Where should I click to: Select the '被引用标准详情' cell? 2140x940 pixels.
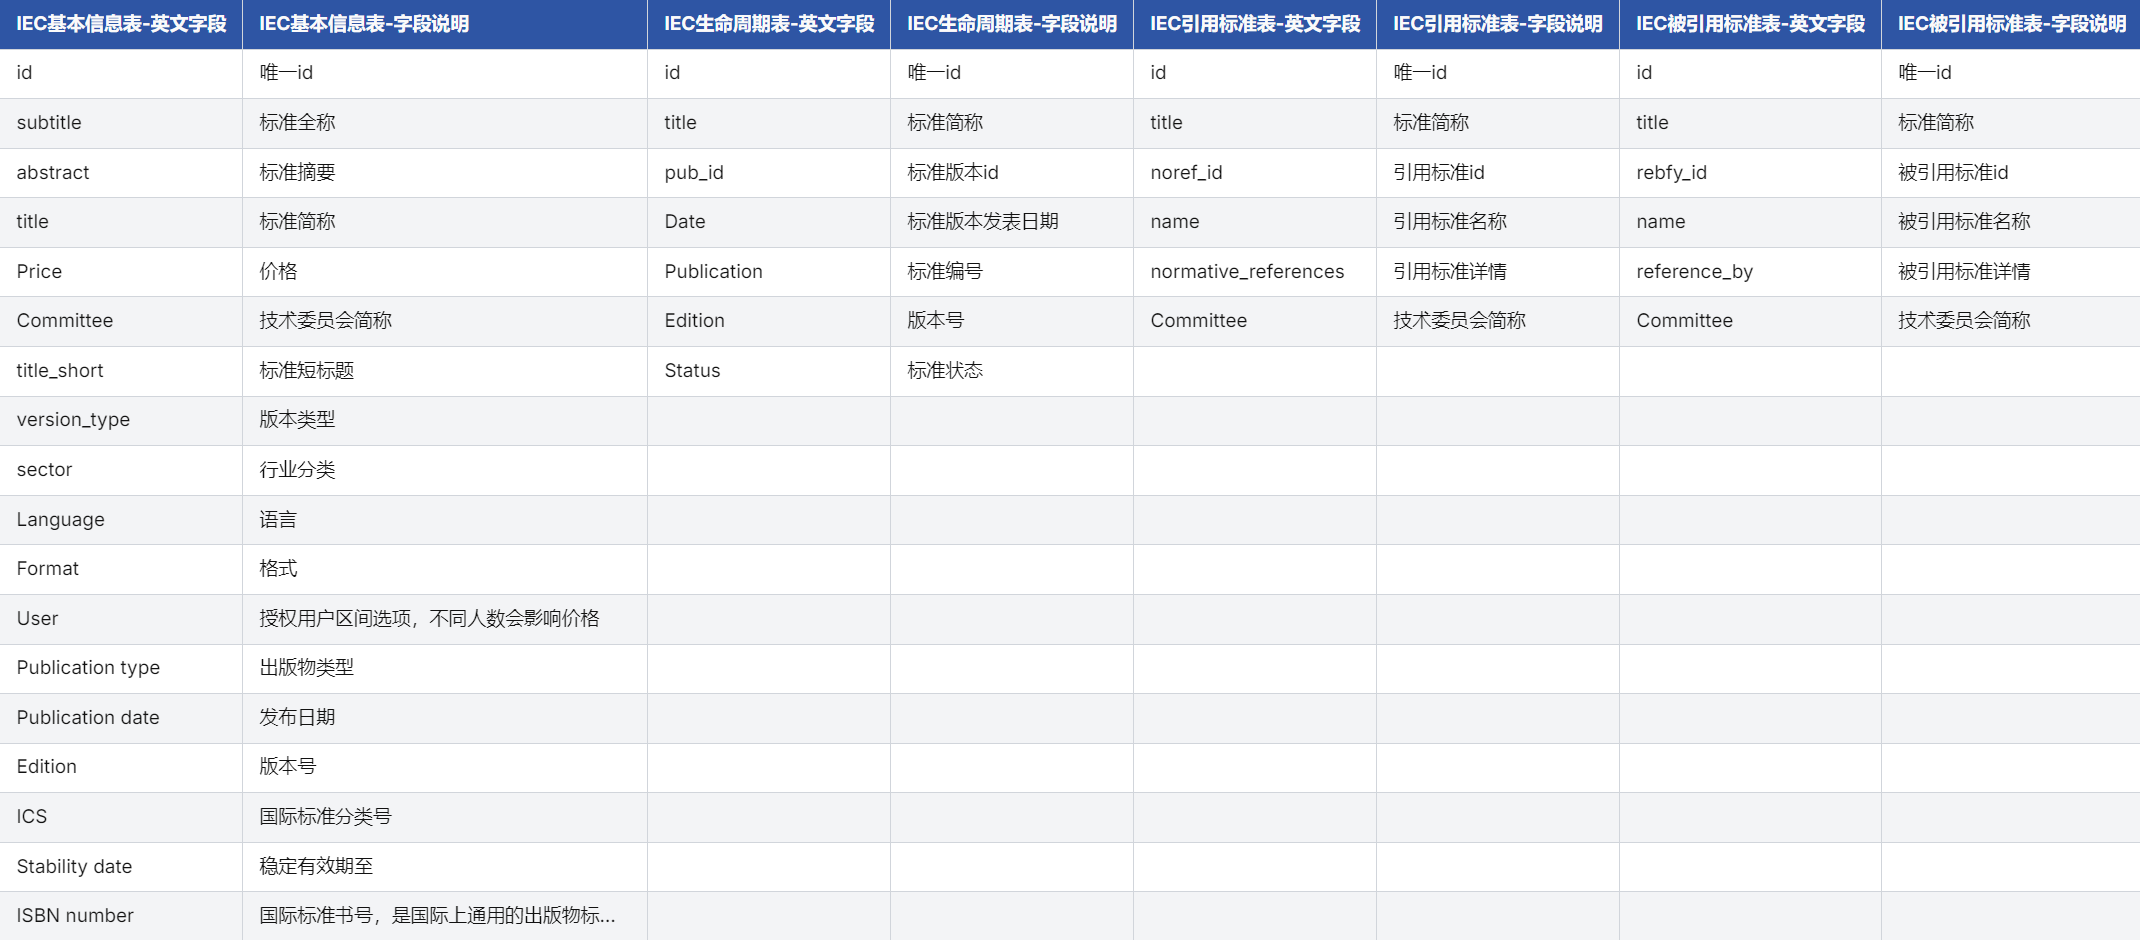click(2011, 272)
